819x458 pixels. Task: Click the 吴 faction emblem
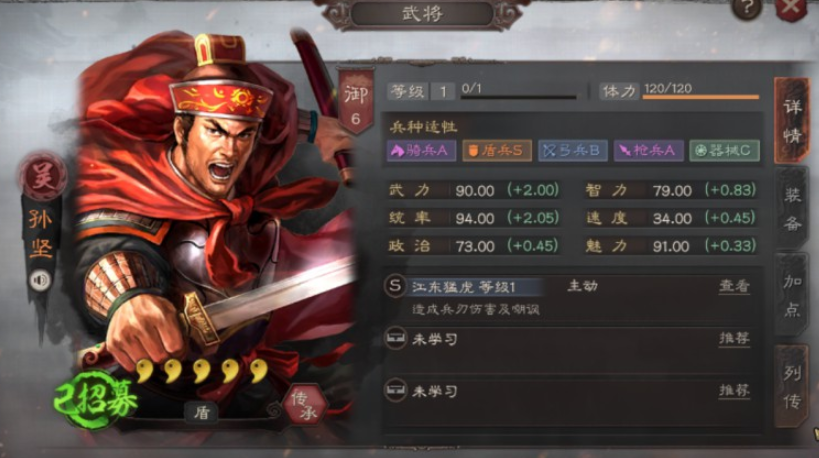click(x=42, y=175)
